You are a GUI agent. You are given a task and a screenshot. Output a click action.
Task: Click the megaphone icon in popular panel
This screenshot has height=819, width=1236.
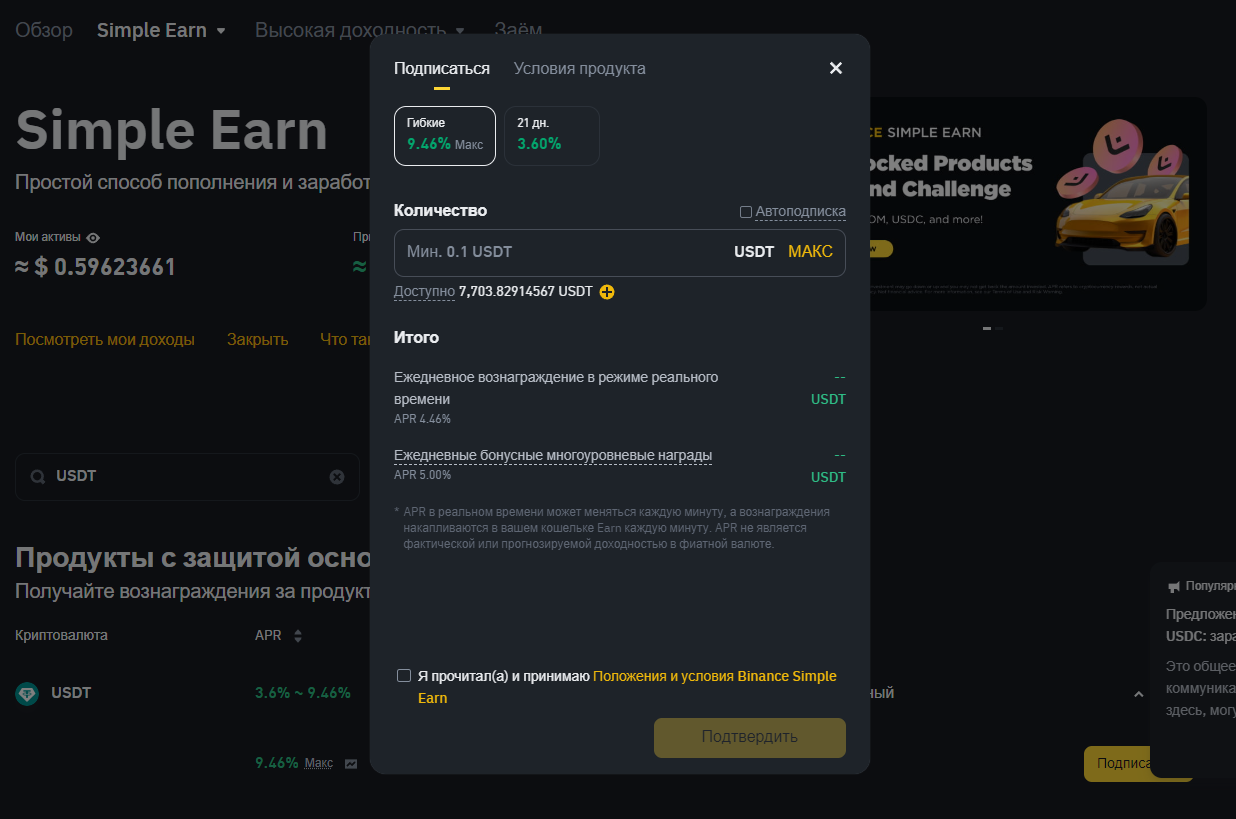(x=1174, y=587)
